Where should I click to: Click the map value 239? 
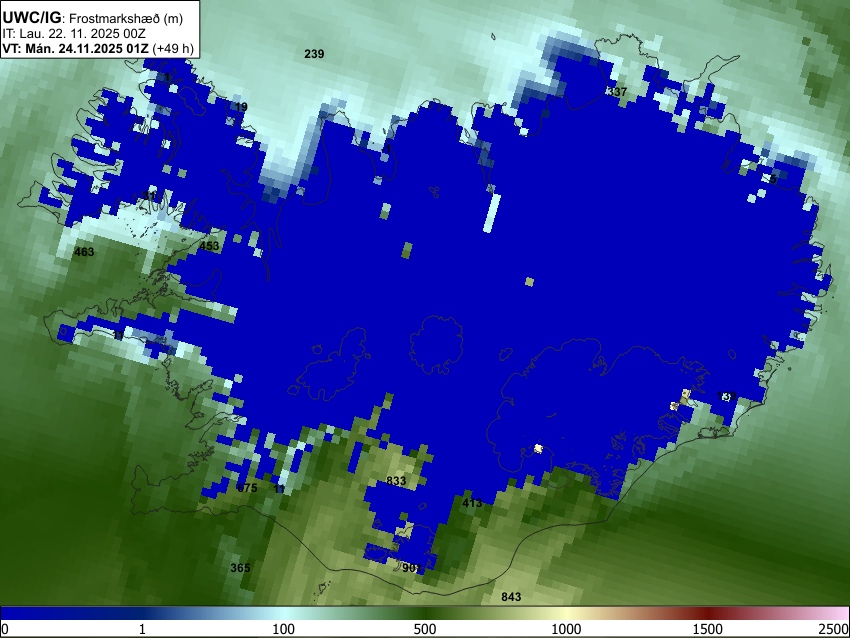pos(314,54)
